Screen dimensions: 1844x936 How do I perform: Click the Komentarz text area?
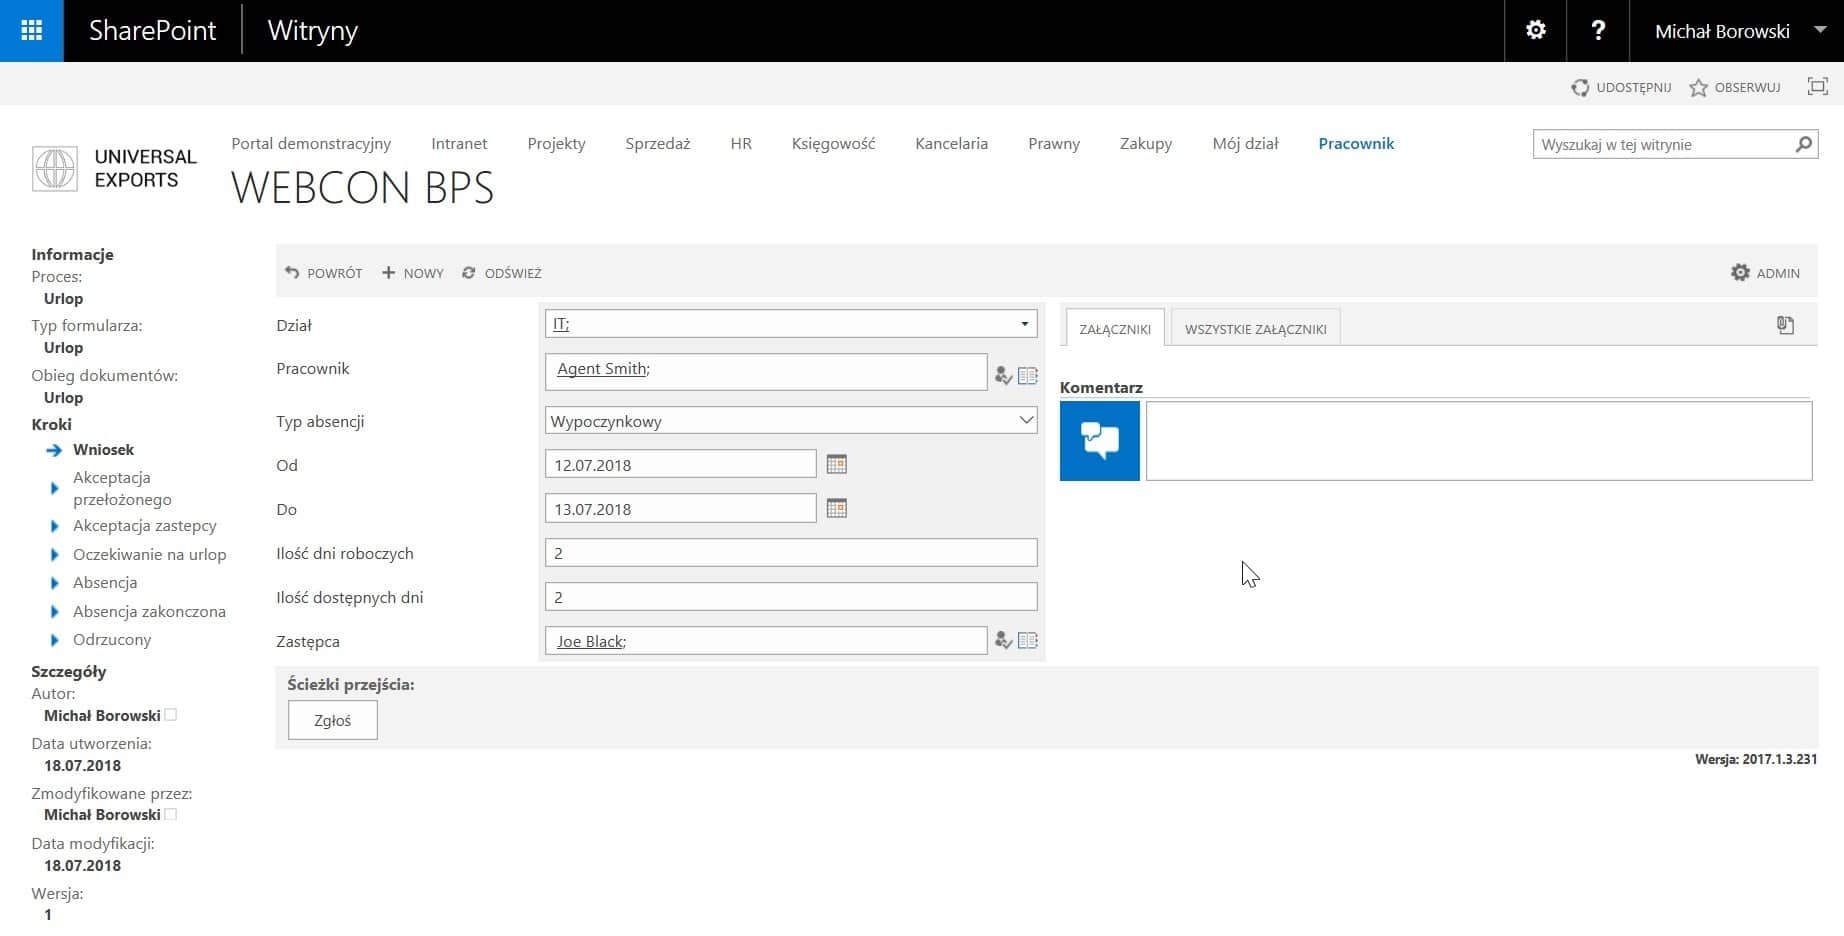[x=1479, y=441]
